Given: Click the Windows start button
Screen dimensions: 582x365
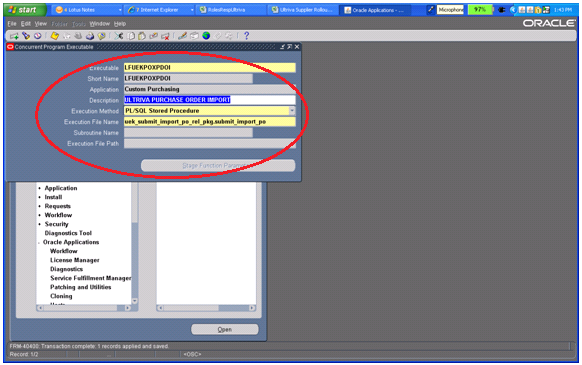Looking at the screenshot, I should coord(24,10).
